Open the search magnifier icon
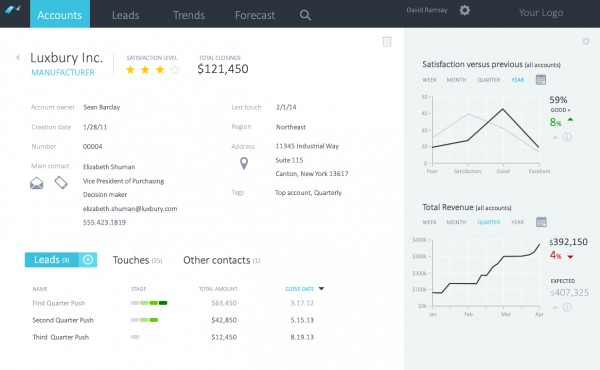Viewport: 600px width, 370px height. 305,15
